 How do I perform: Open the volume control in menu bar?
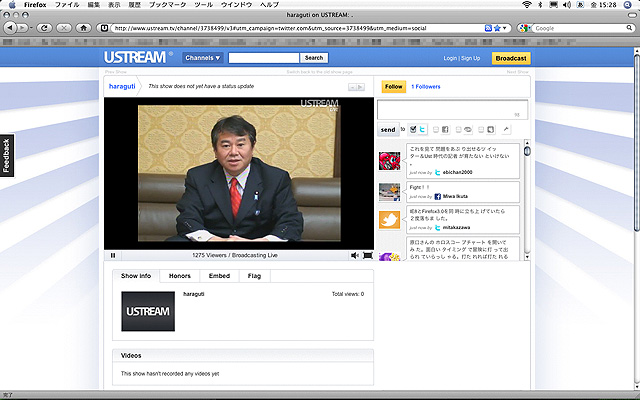tap(567, 5)
